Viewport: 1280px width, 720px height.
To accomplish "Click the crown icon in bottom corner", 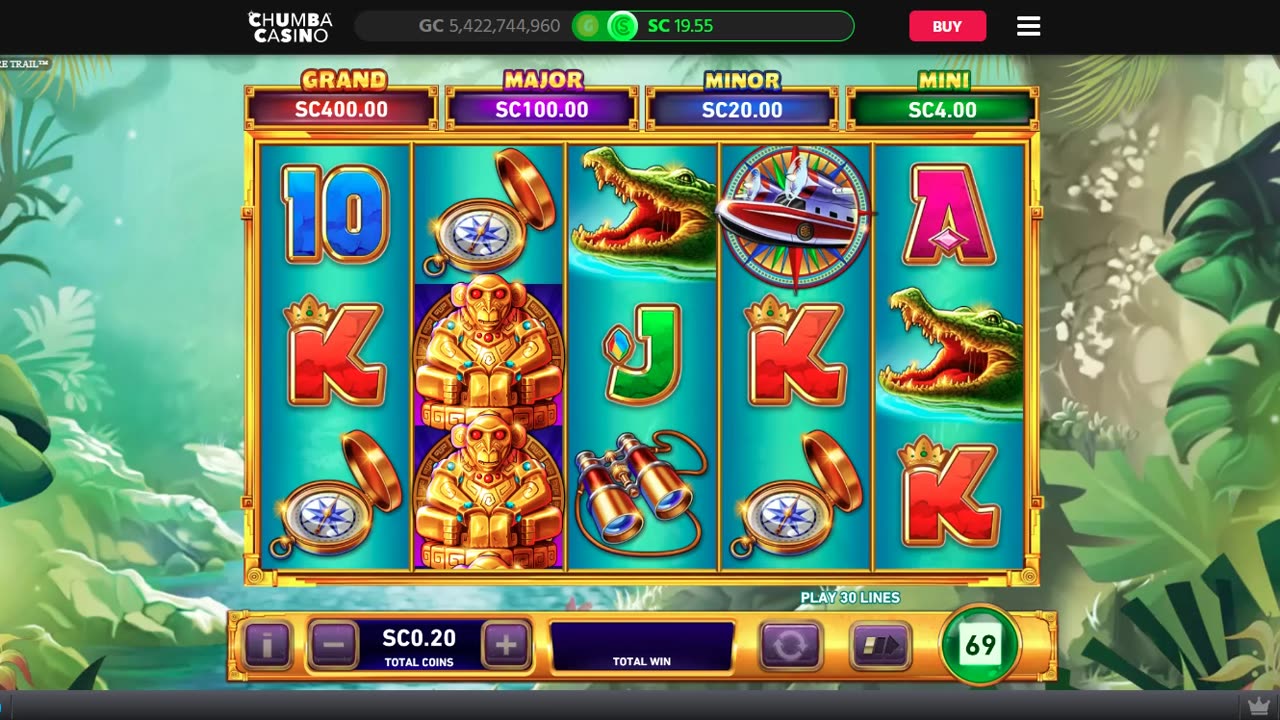I will coord(1258,706).
